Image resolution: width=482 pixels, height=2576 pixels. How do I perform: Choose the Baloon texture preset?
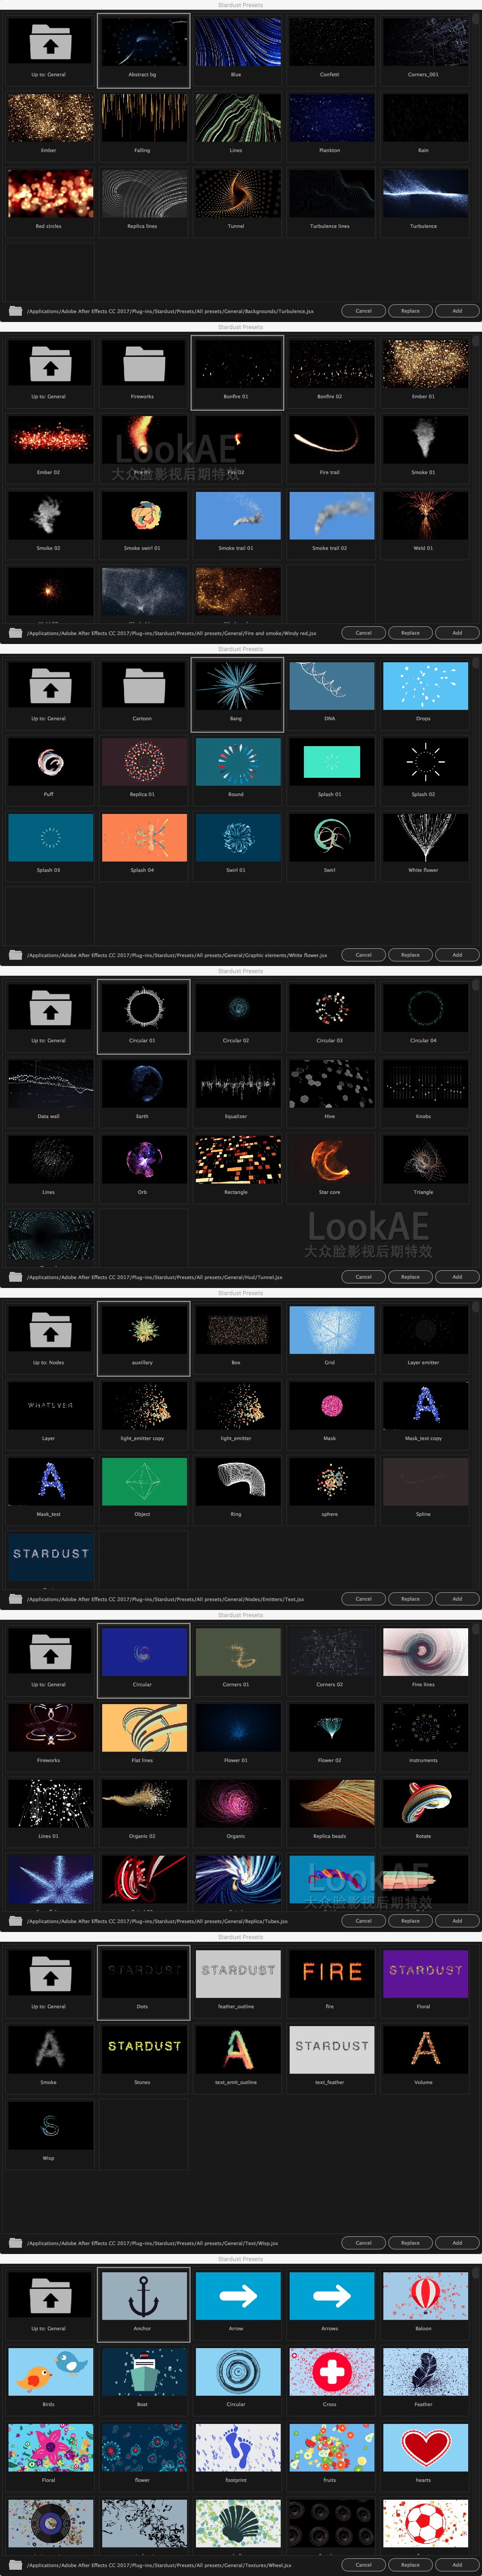(x=425, y=2296)
